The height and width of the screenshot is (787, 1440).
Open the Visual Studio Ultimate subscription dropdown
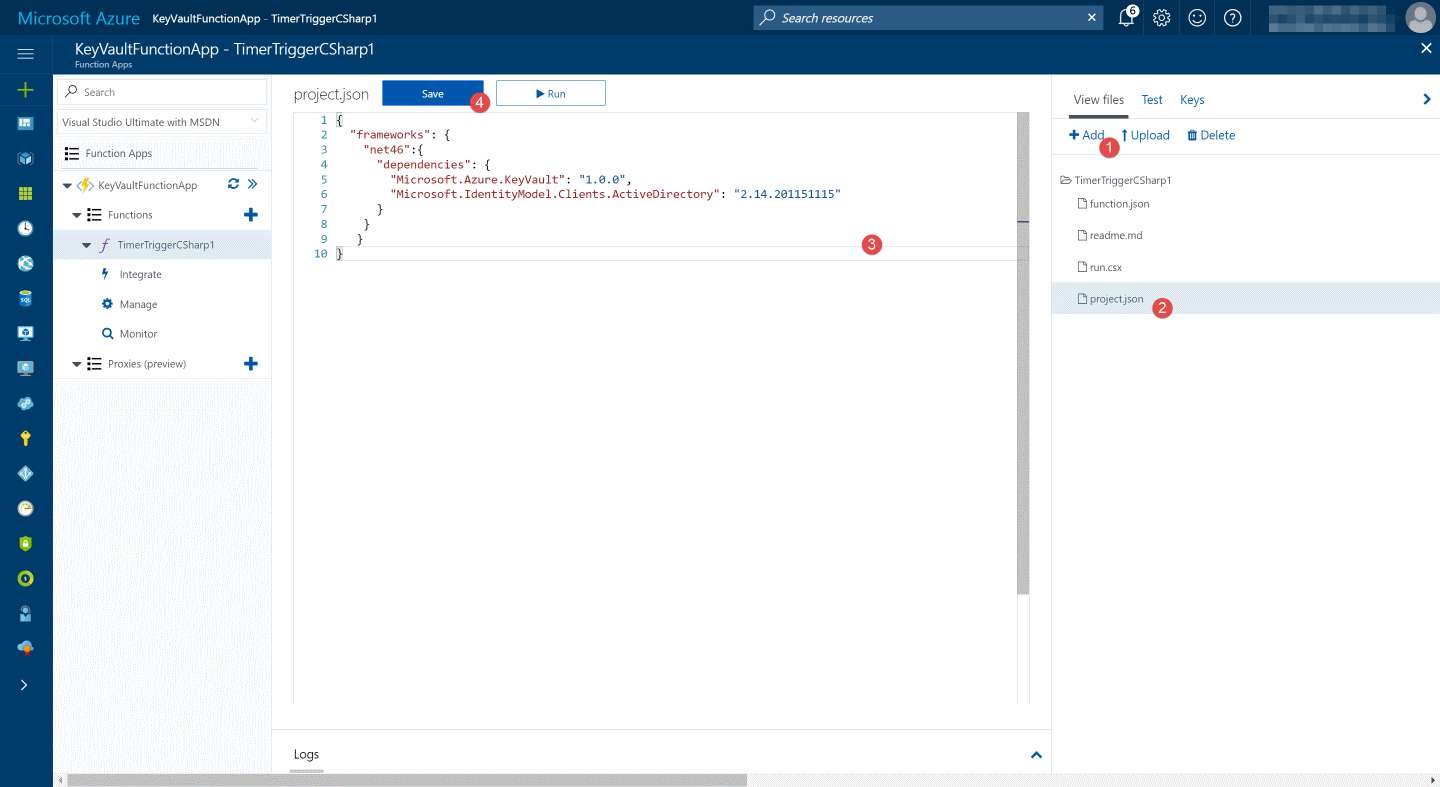coord(162,122)
